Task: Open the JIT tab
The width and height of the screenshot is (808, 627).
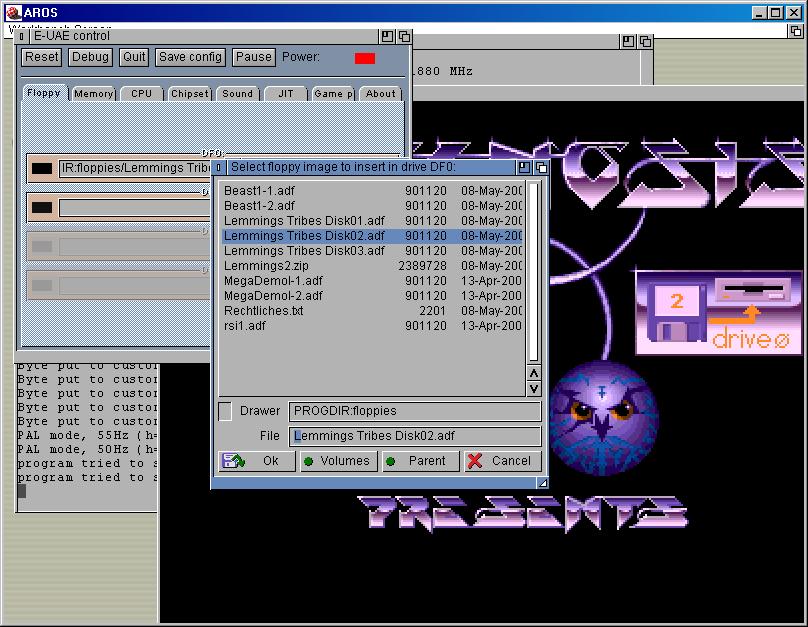Action: 285,94
